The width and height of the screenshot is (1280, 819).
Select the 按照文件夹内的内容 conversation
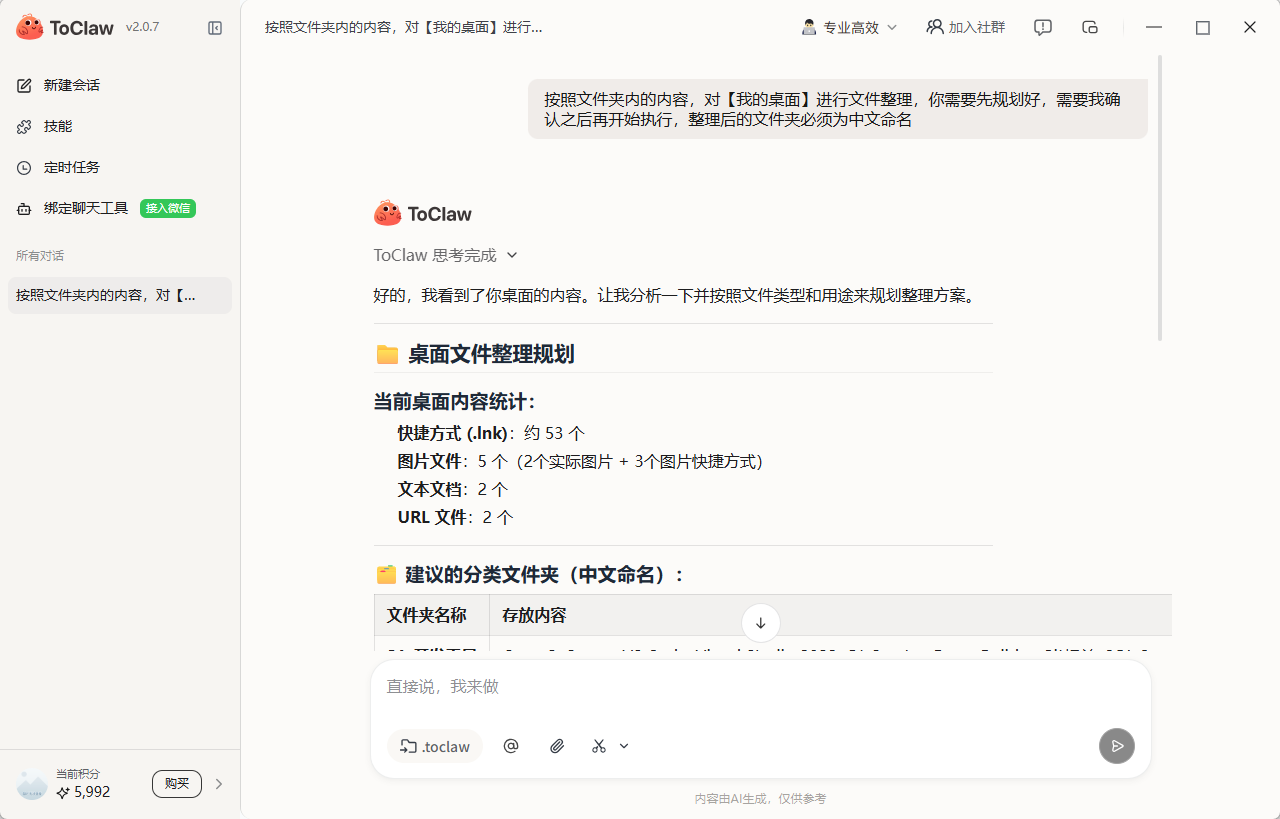tap(119, 295)
